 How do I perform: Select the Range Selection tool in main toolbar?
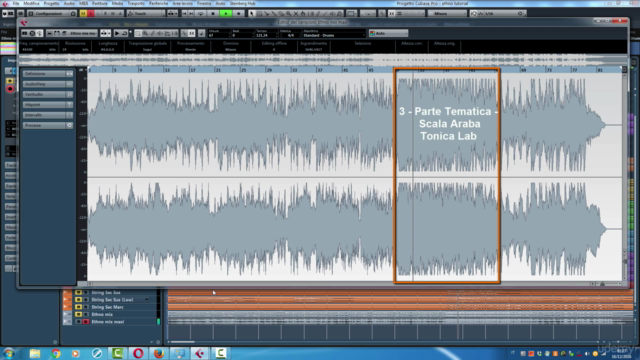[x=259, y=13]
